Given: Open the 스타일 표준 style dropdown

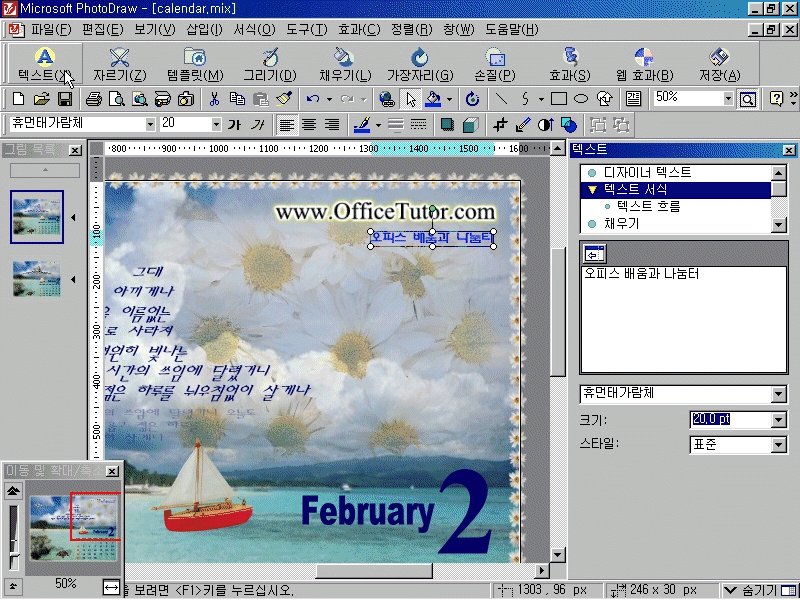Looking at the screenshot, I should (x=779, y=445).
